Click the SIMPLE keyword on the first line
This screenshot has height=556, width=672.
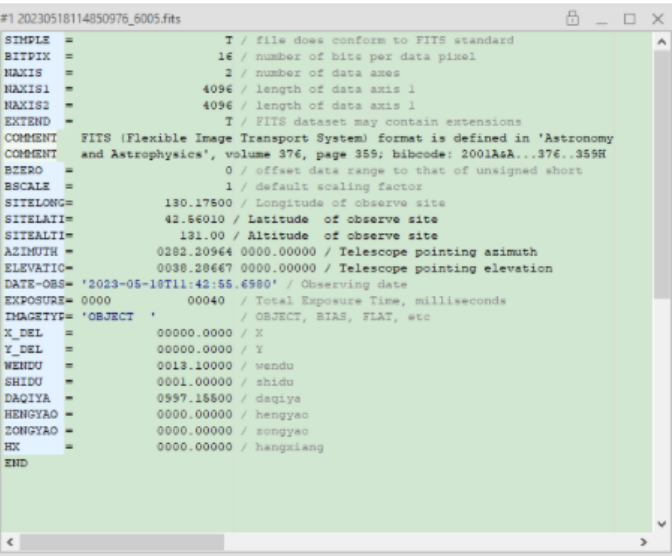tap(26, 41)
